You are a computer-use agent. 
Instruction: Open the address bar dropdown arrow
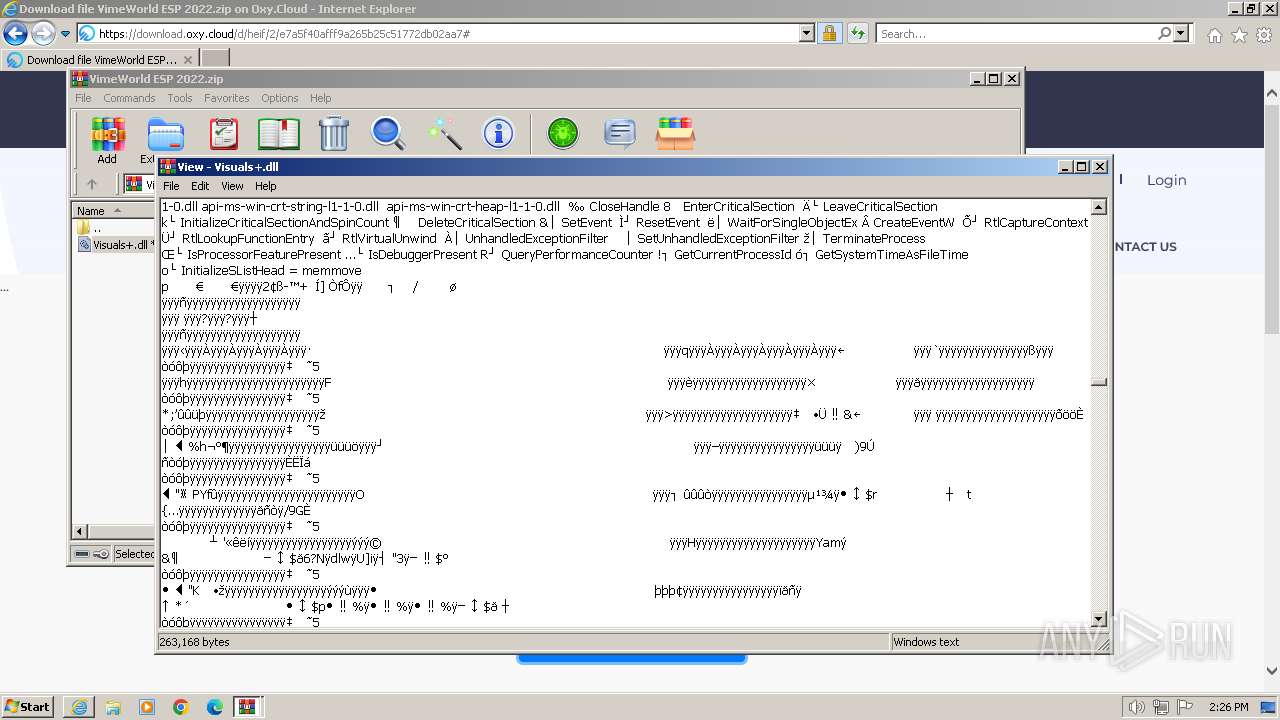(x=807, y=33)
